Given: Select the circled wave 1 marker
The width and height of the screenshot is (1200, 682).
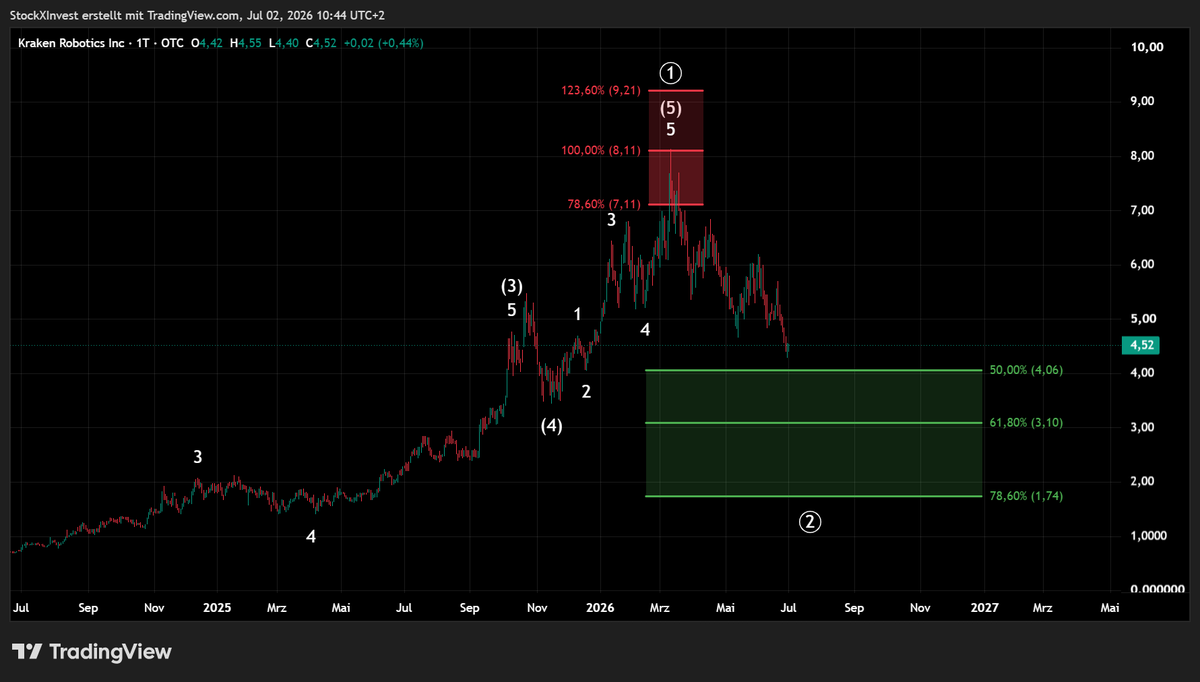Looking at the screenshot, I should (671, 73).
